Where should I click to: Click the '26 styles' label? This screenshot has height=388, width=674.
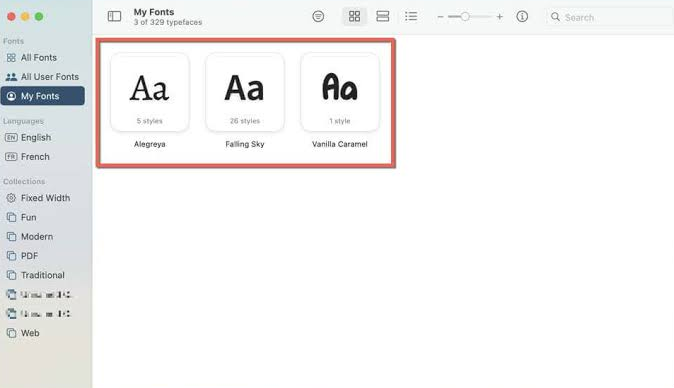click(245, 121)
